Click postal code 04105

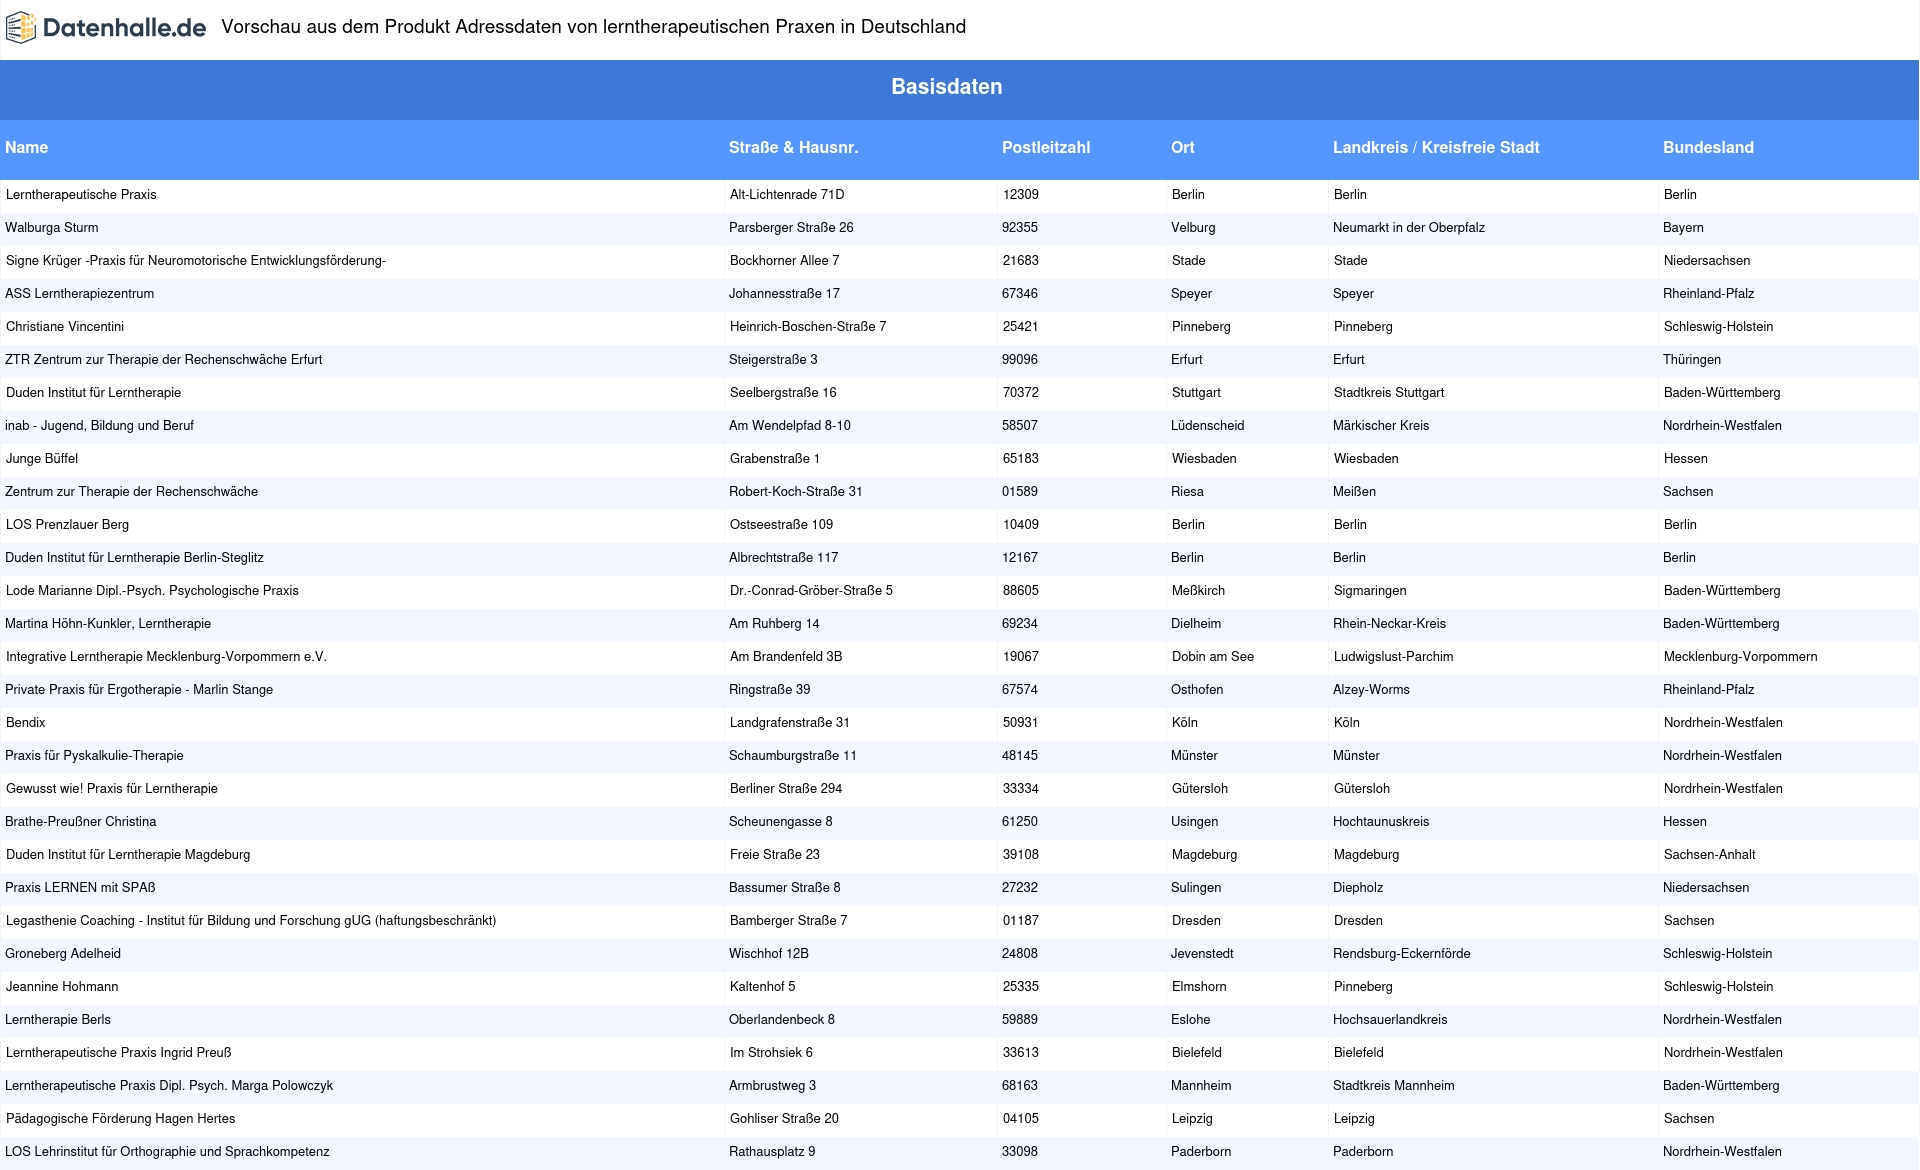[1021, 1119]
